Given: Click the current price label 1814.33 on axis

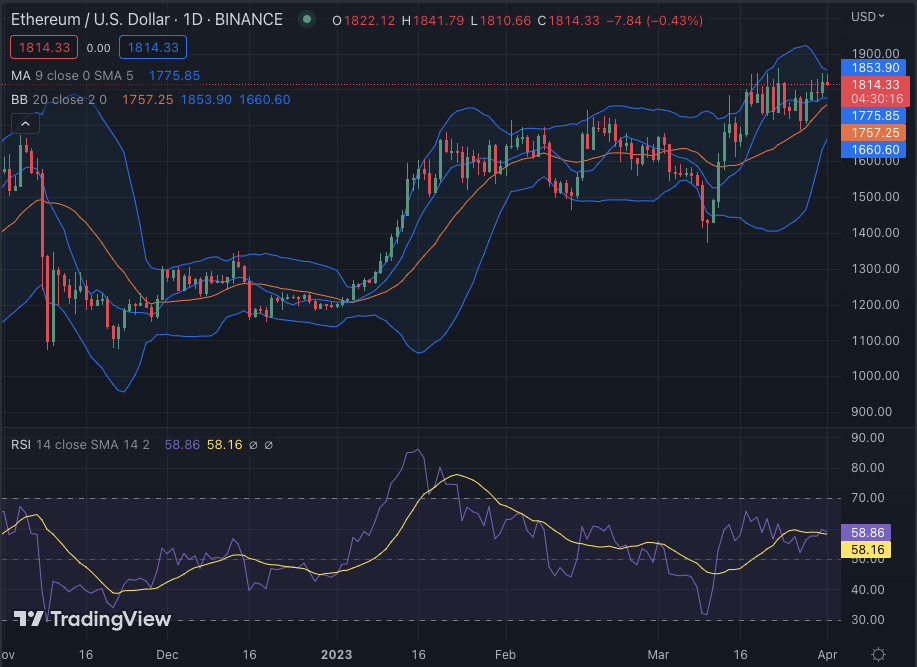Looking at the screenshot, I should coord(875,85).
